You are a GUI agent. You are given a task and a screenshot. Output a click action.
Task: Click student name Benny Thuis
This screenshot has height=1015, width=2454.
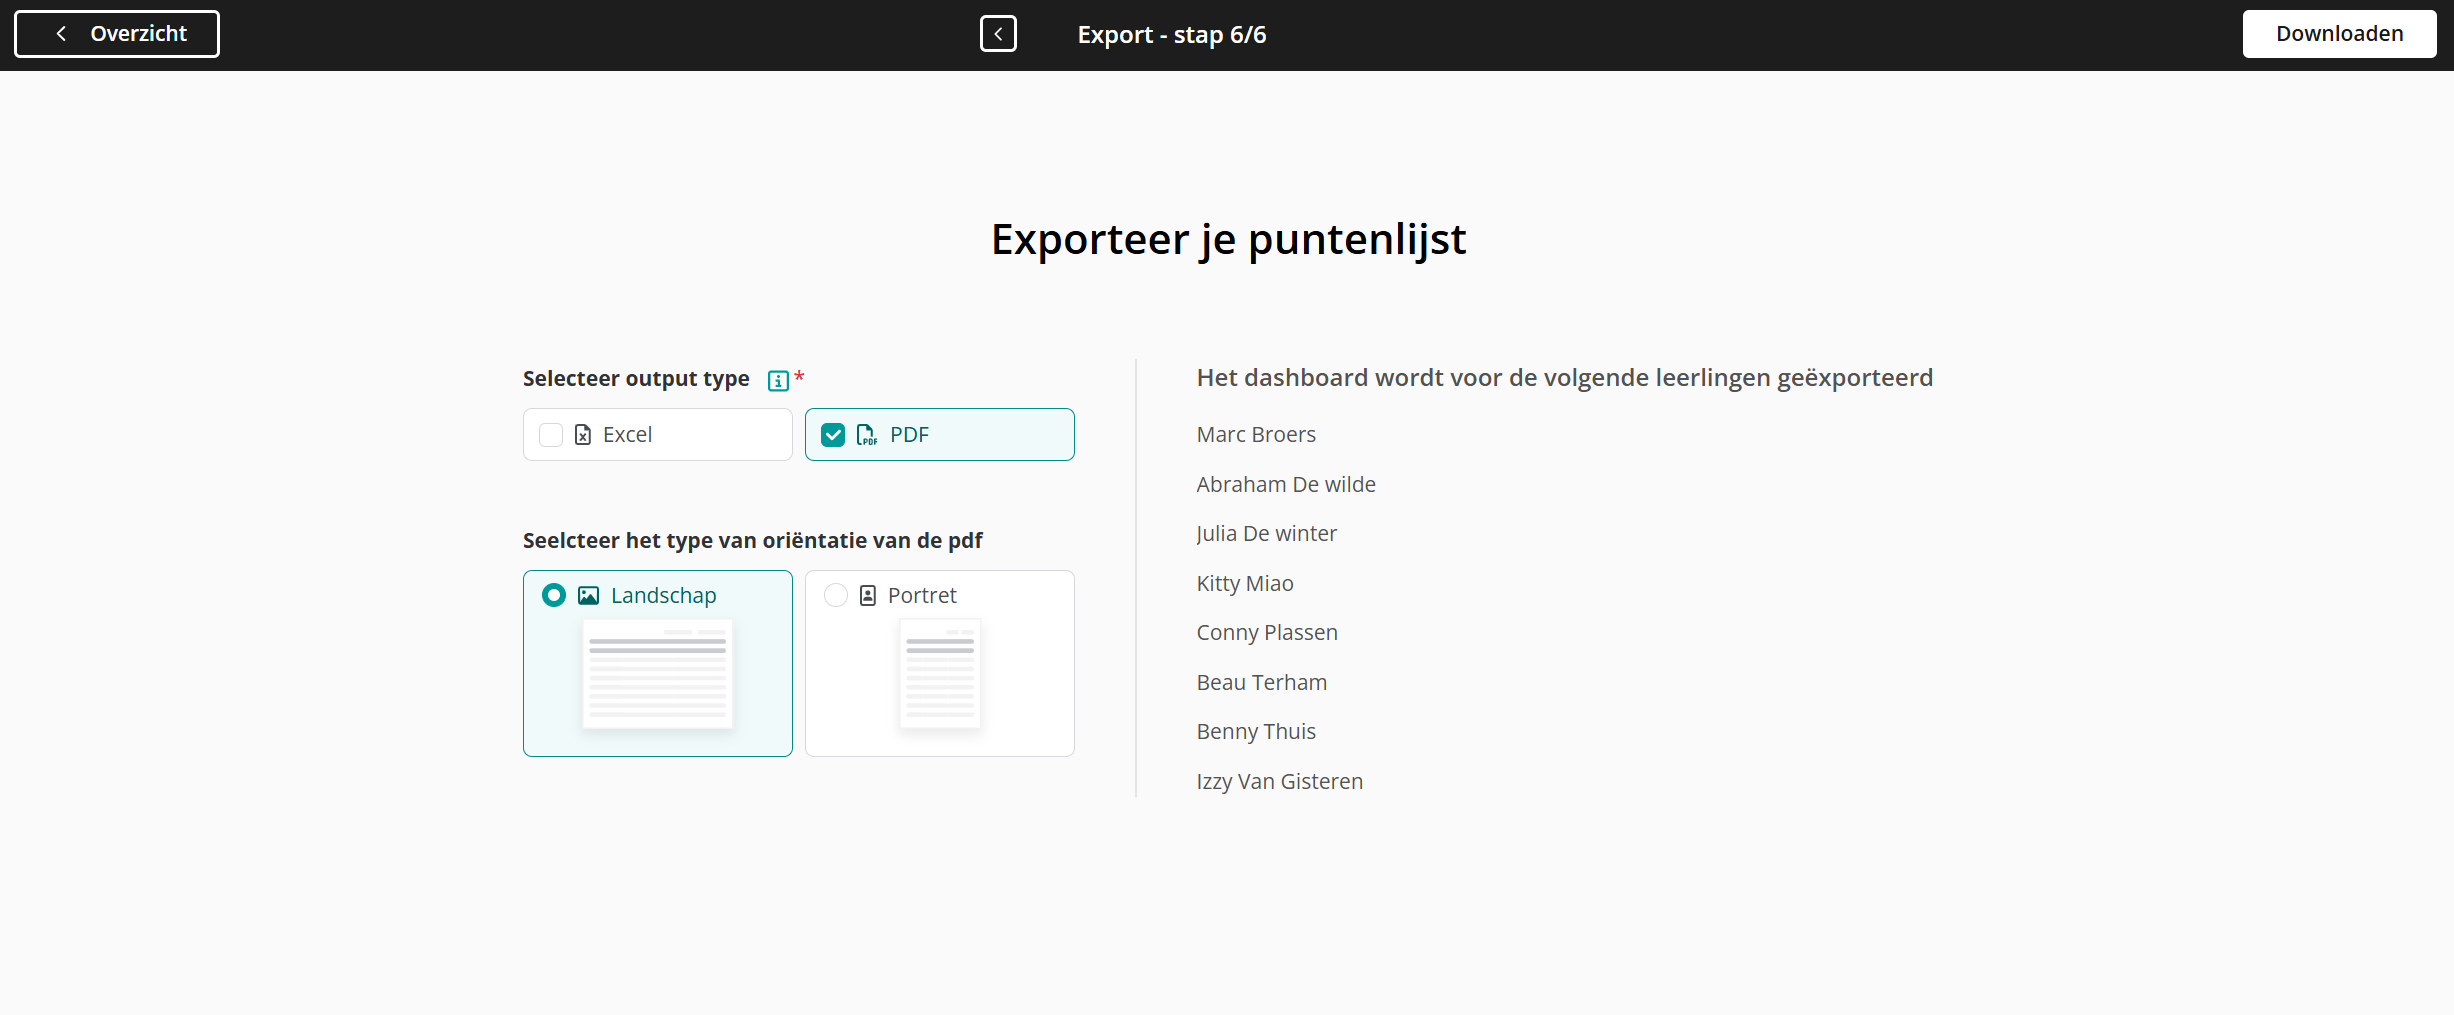[1256, 732]
